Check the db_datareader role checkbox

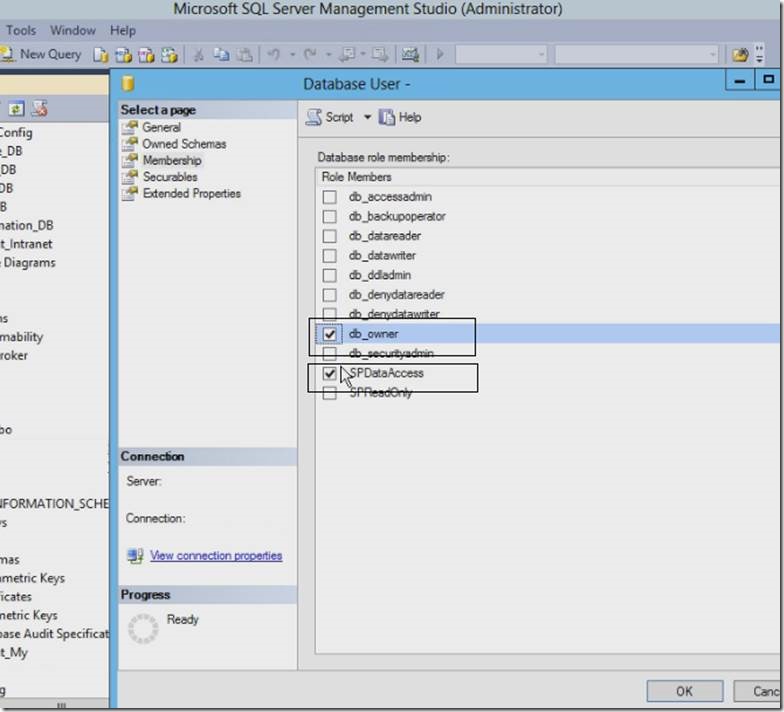[330, 236]
